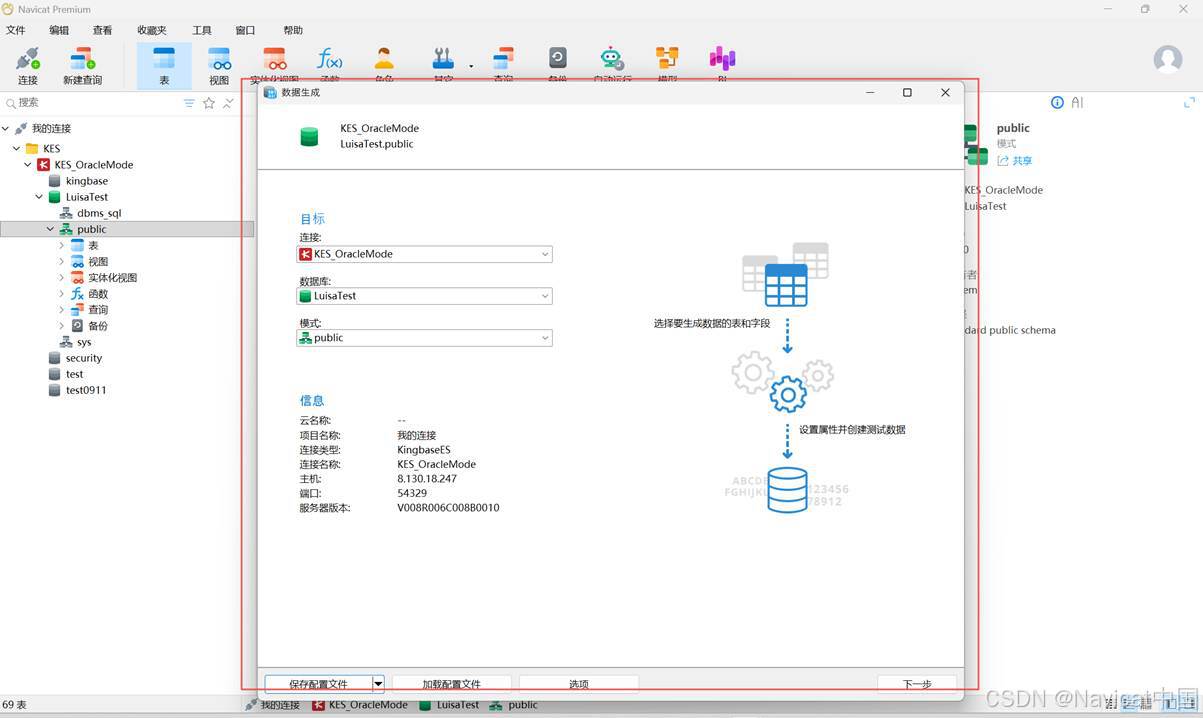Open the arrow next to 其它 toolbar icon
Viewport: 1203px width, 718px height.
pos(471,66)
